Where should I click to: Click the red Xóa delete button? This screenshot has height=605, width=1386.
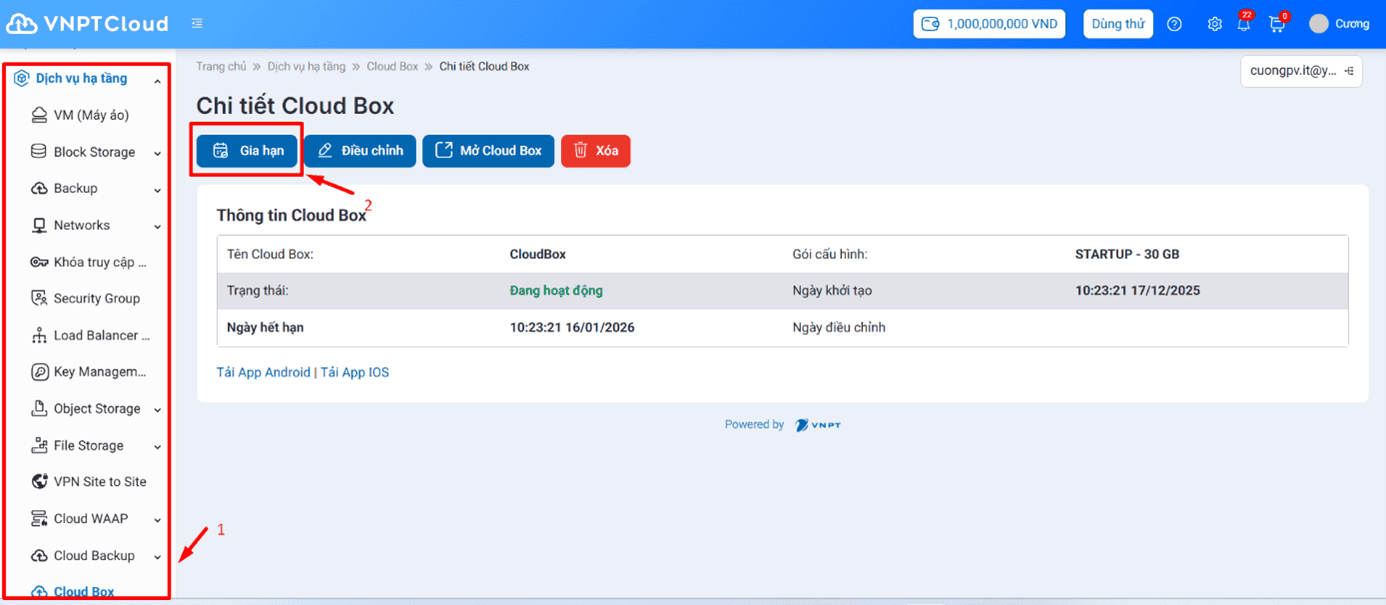(x=595, y=151)
